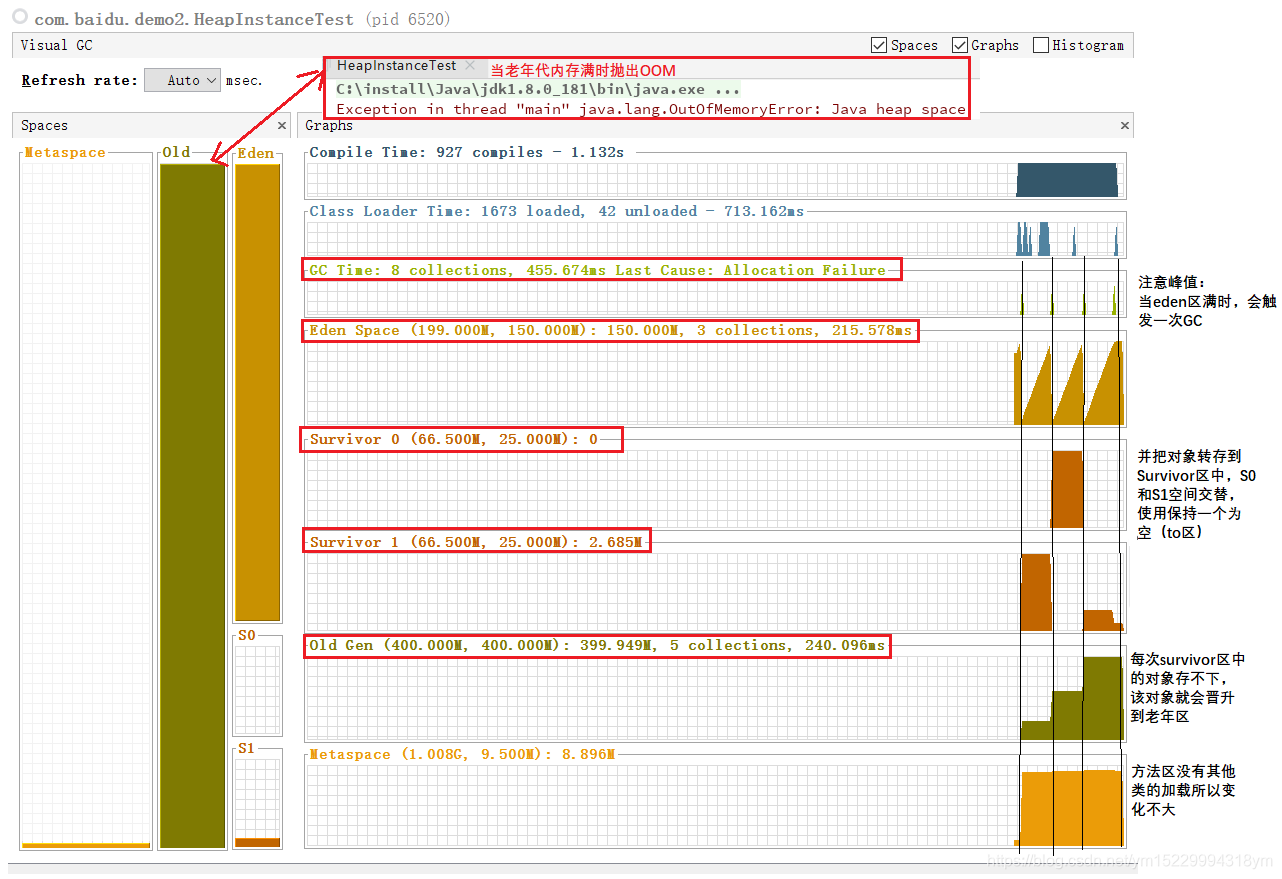
Task: Enable the Histogram checkbox
Action: (x=1041, y=45)
